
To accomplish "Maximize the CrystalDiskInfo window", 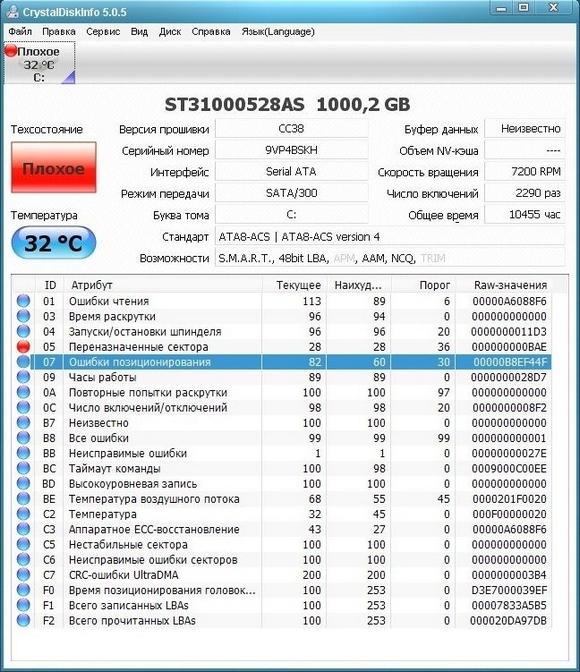I will (523, 8).
